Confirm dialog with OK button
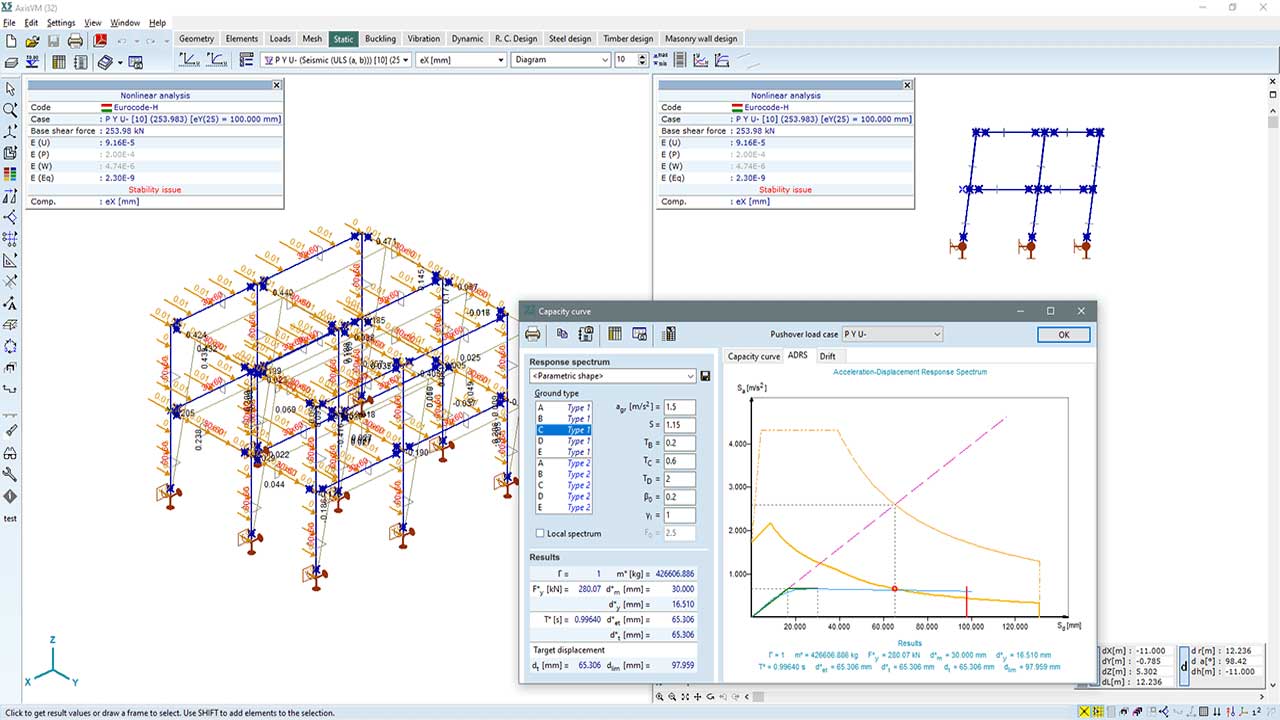Screen dimensions: 1280x720 [x=1063, y=335]
